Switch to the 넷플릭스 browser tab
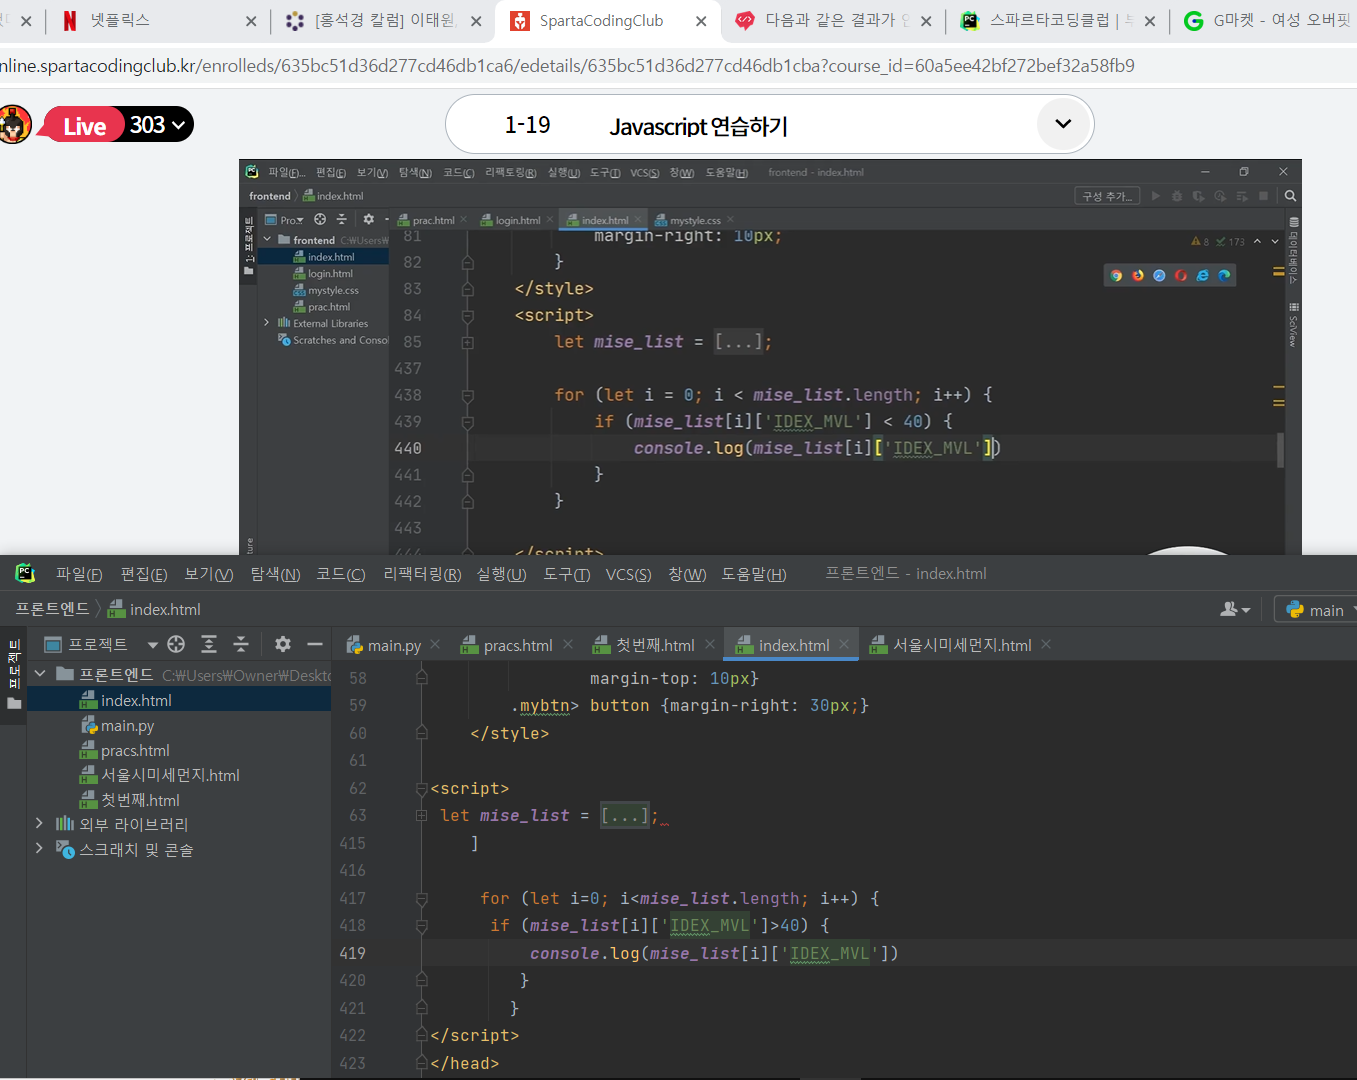 pyautogui.click(x=120, y=20)
